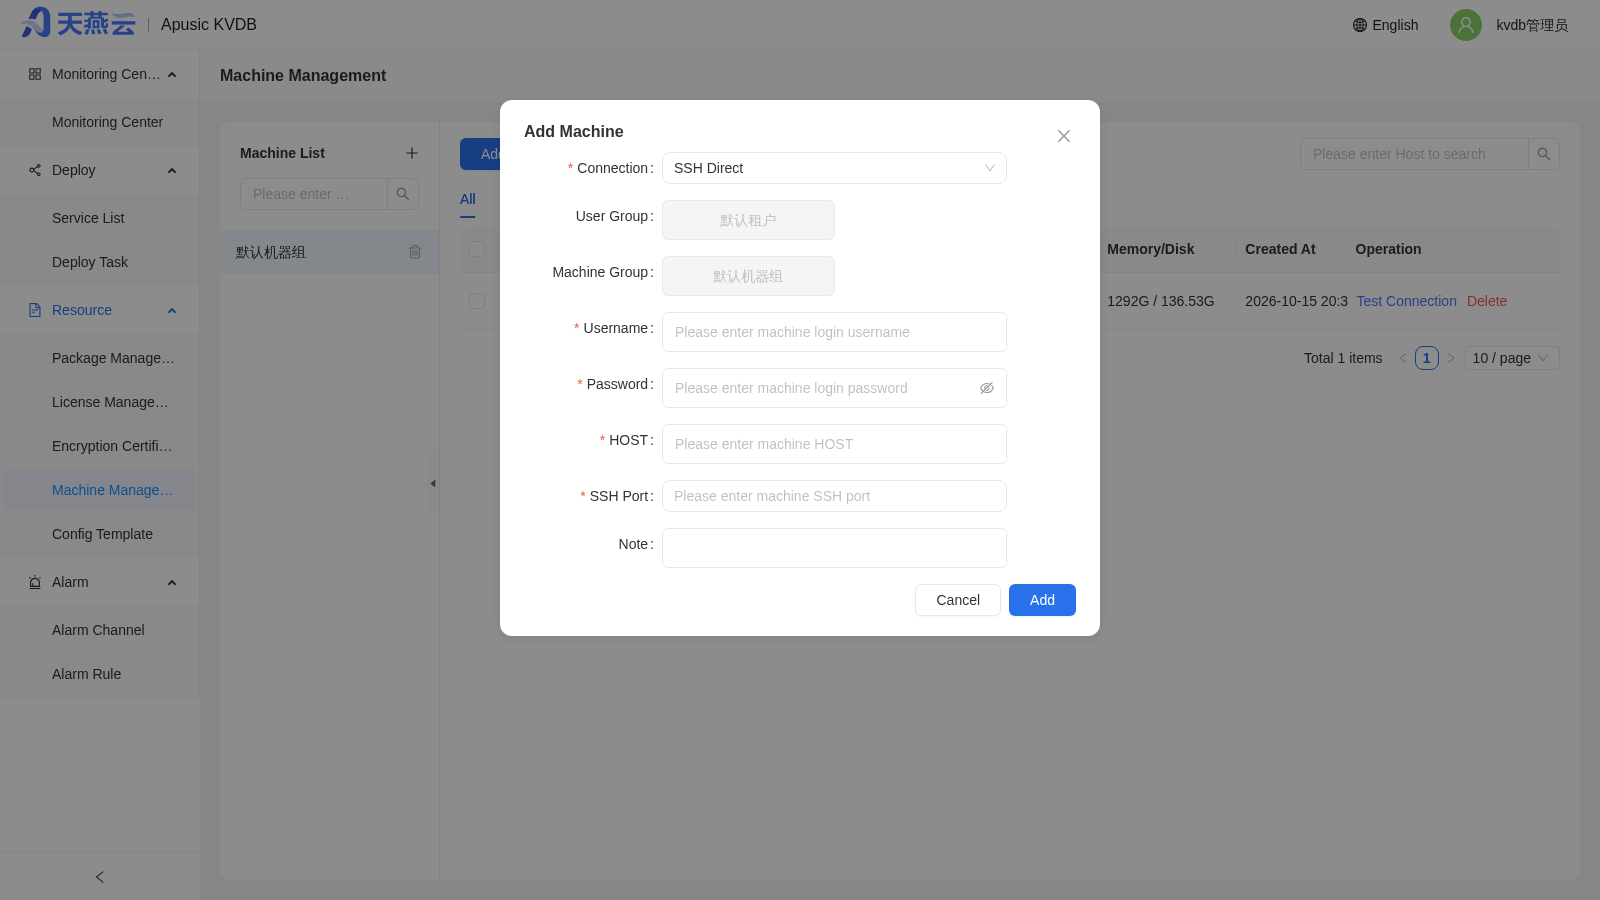Click the 天燕云 logo
The height and width of the screenshot is (900, 1600).
click(78, 23)
